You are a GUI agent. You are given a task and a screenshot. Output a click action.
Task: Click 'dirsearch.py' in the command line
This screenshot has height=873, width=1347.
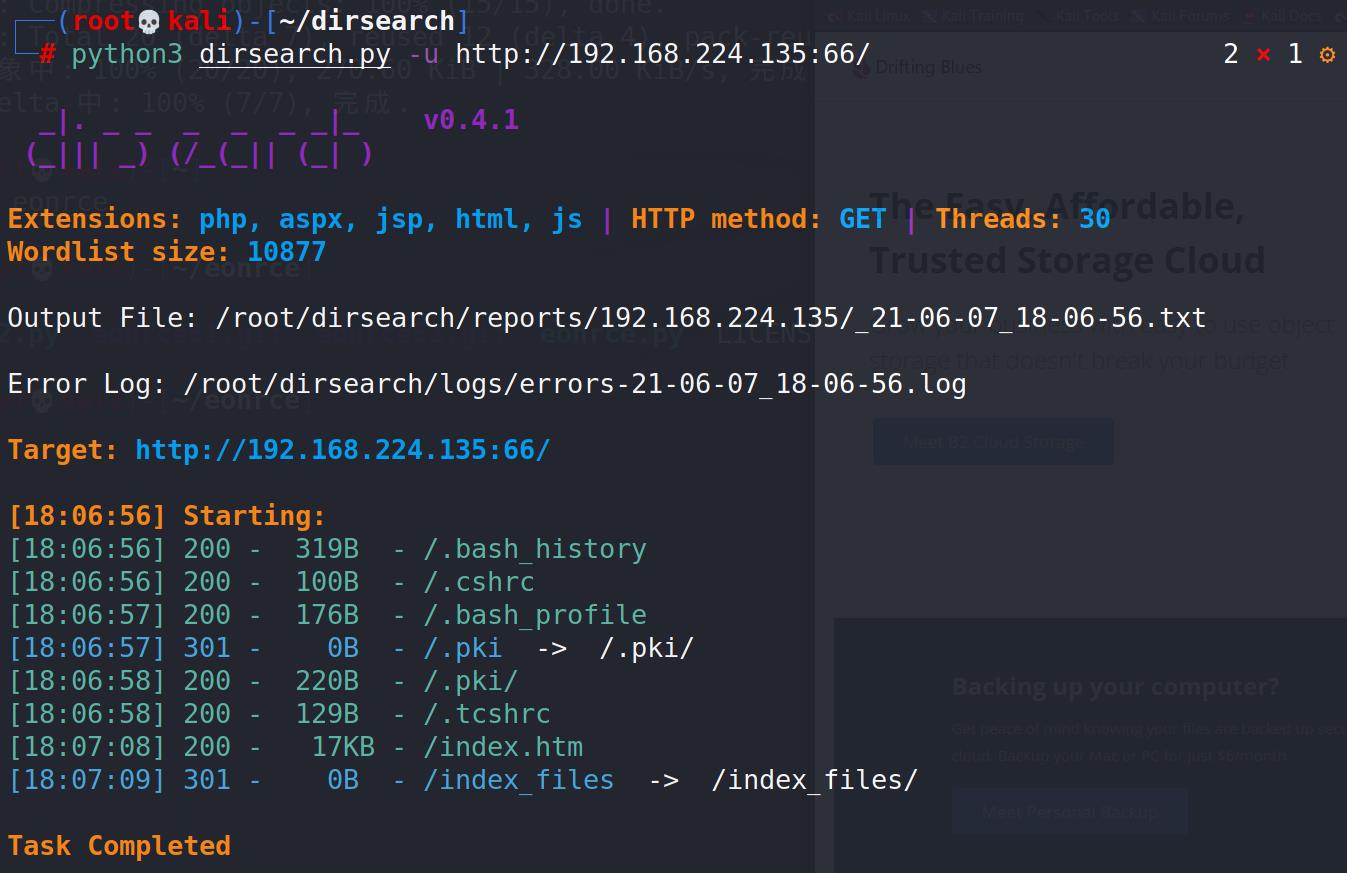(x=295, y=54)
